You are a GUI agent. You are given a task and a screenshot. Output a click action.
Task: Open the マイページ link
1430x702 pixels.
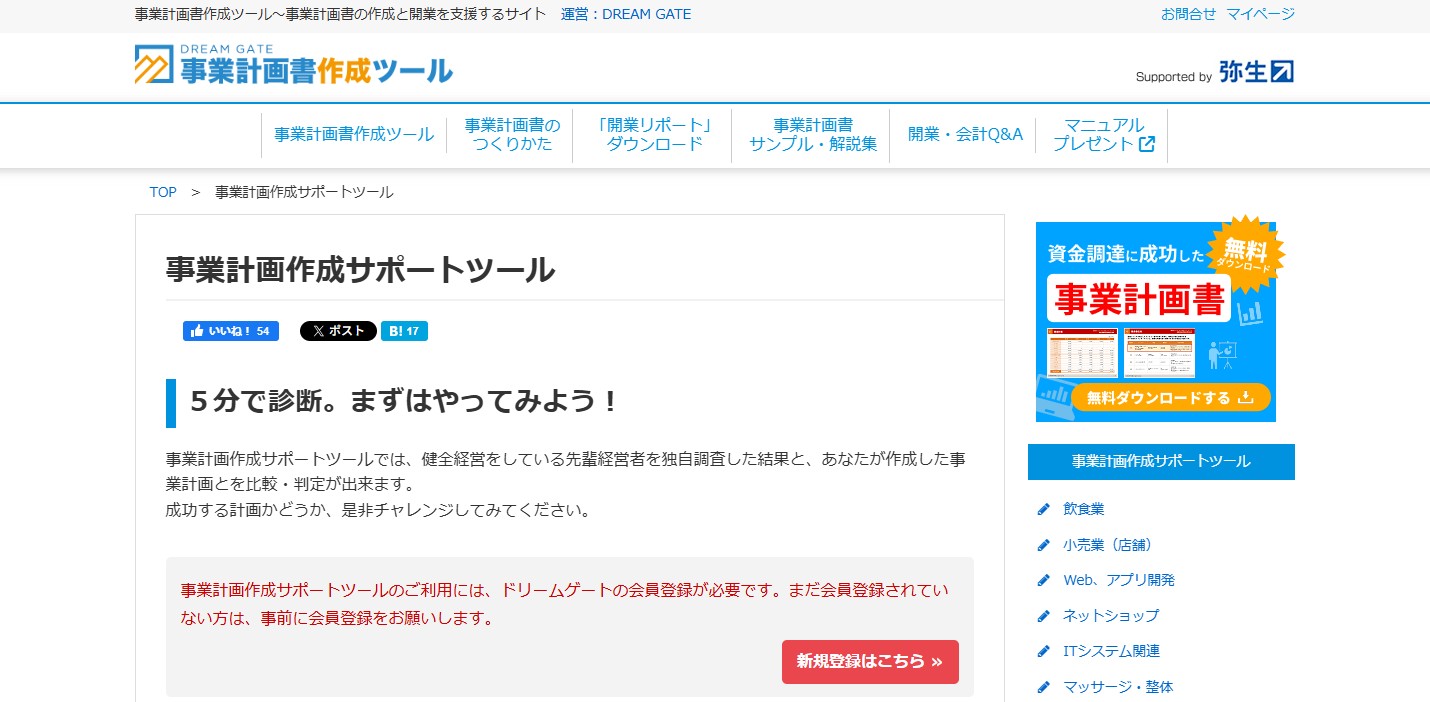(x=1260, y=14)
